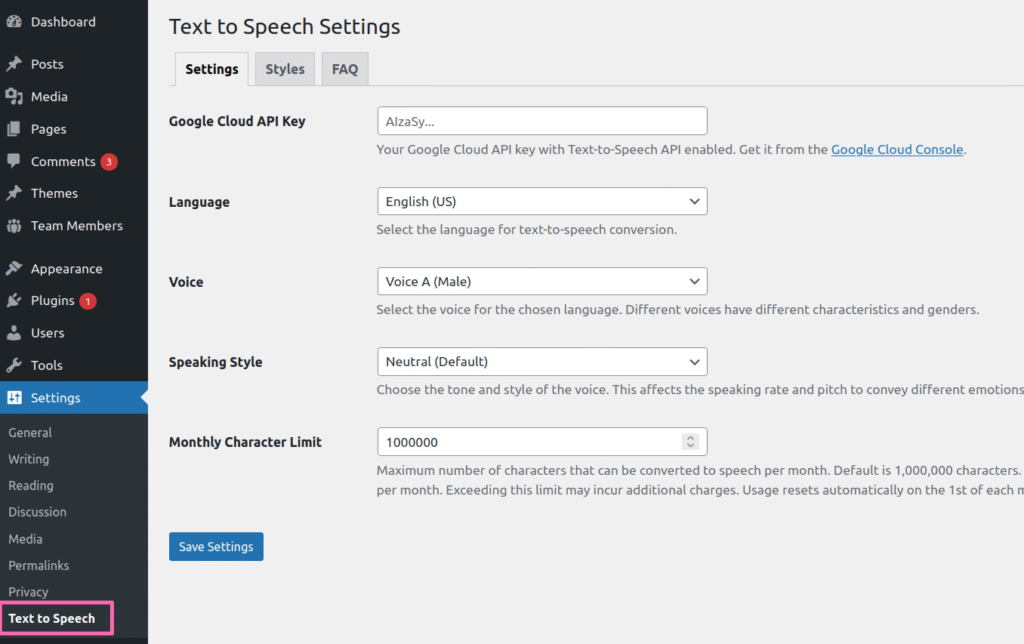The image size is (1024, 644).
Task: Click the Comments speech bubble icon
Action: pos(14,161)
